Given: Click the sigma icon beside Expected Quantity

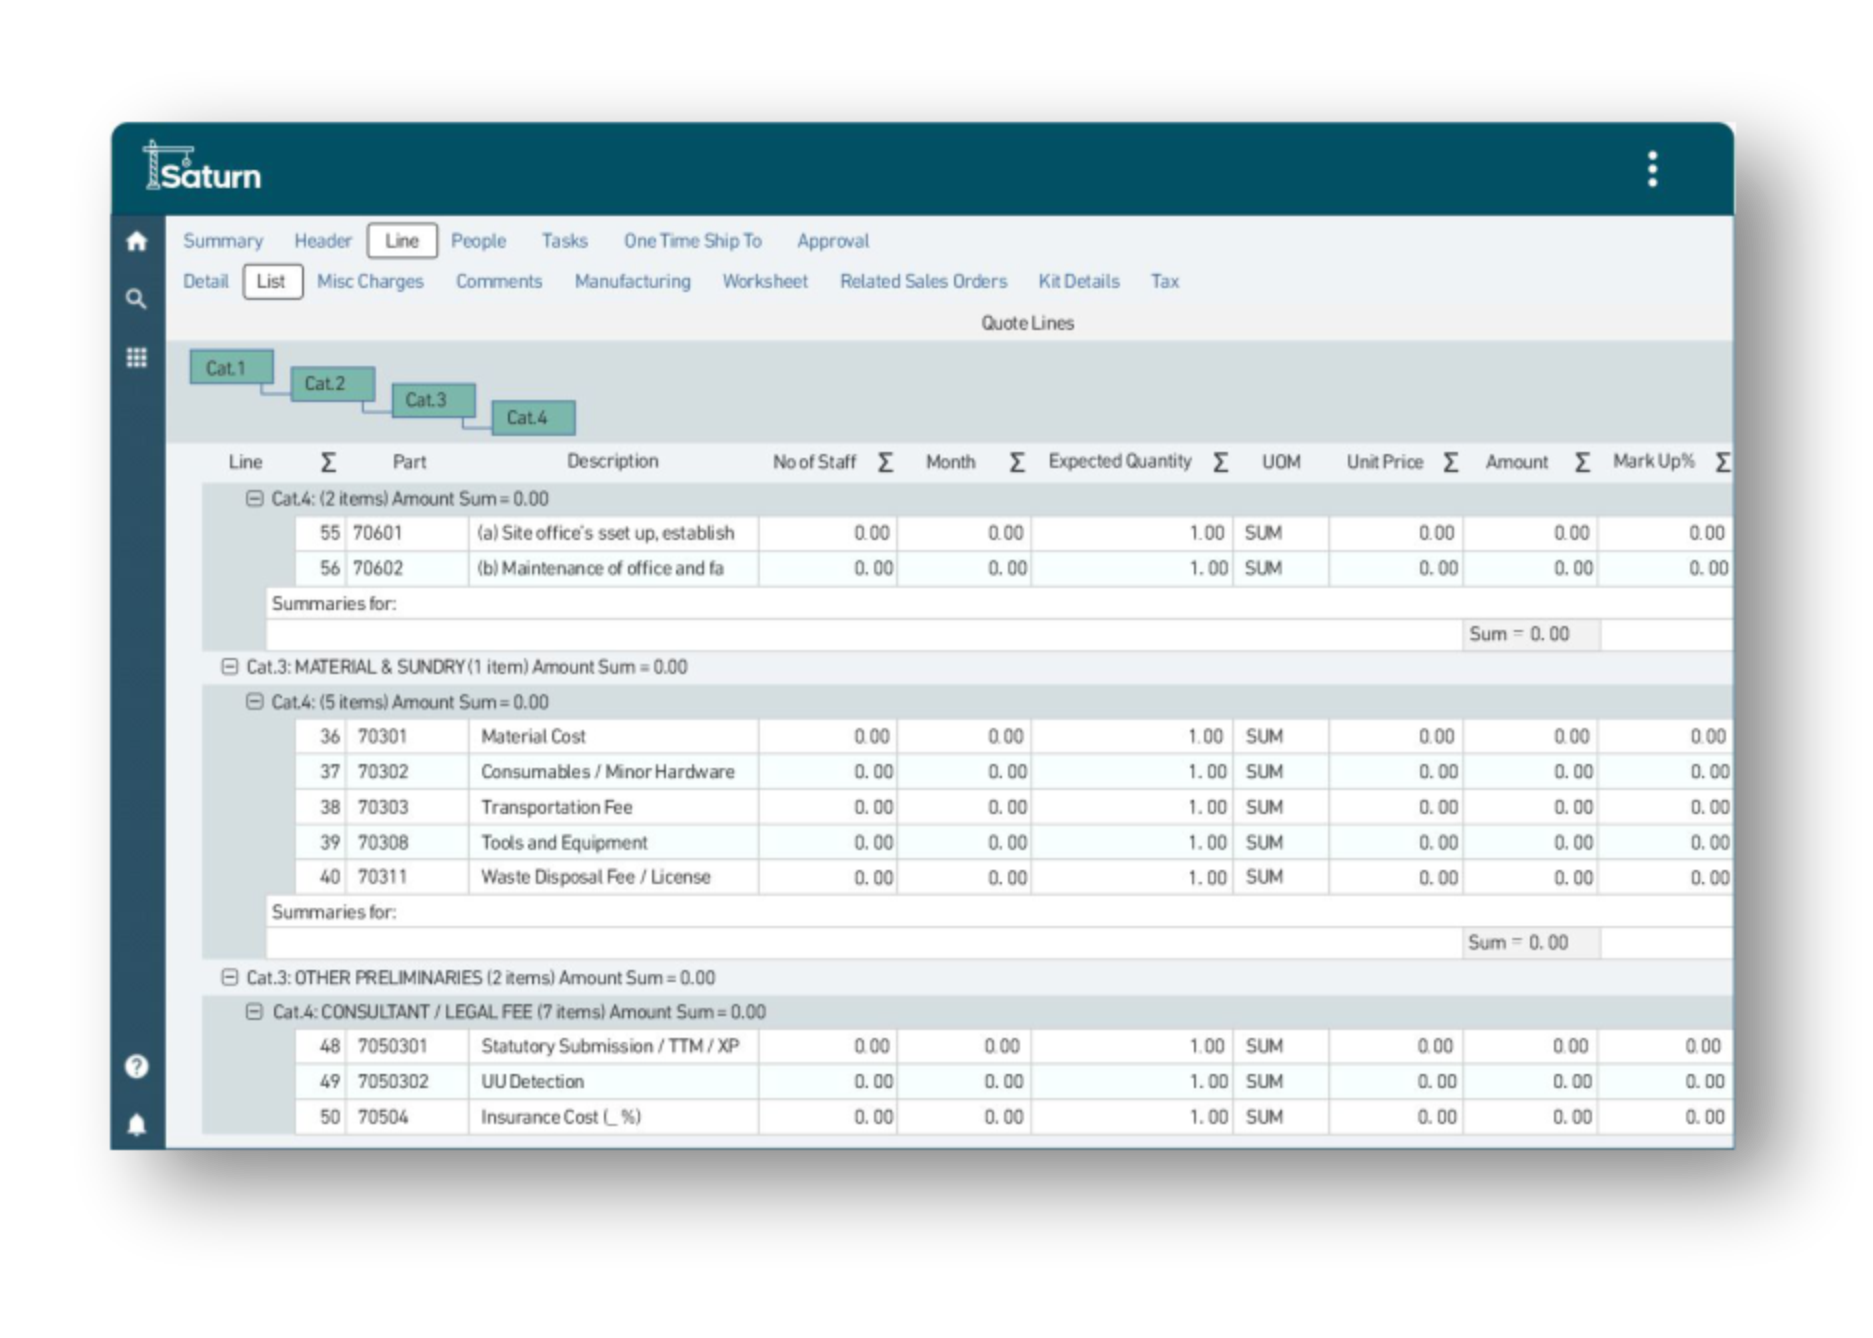Looking at the screenshot, I should tap(1220, 462).
